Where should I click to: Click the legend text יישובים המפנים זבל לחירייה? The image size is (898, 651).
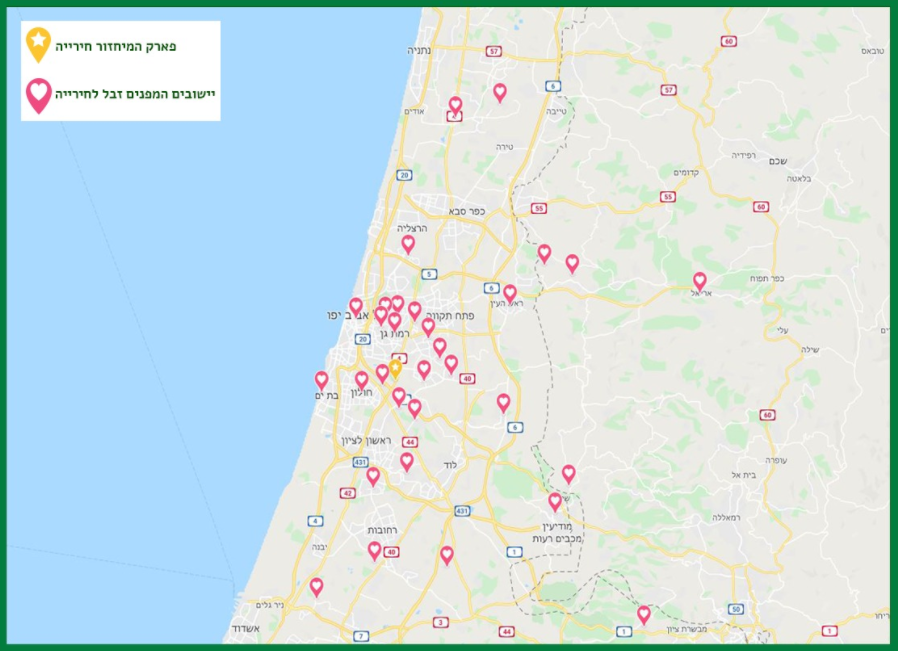[x=135, y=94]
